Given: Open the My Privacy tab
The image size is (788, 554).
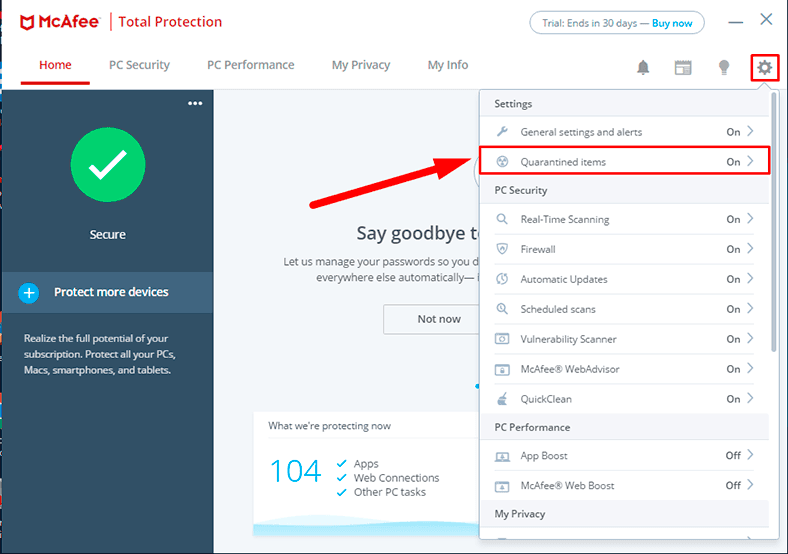Looking at the screenshot, I should click(x=360, y=65).
